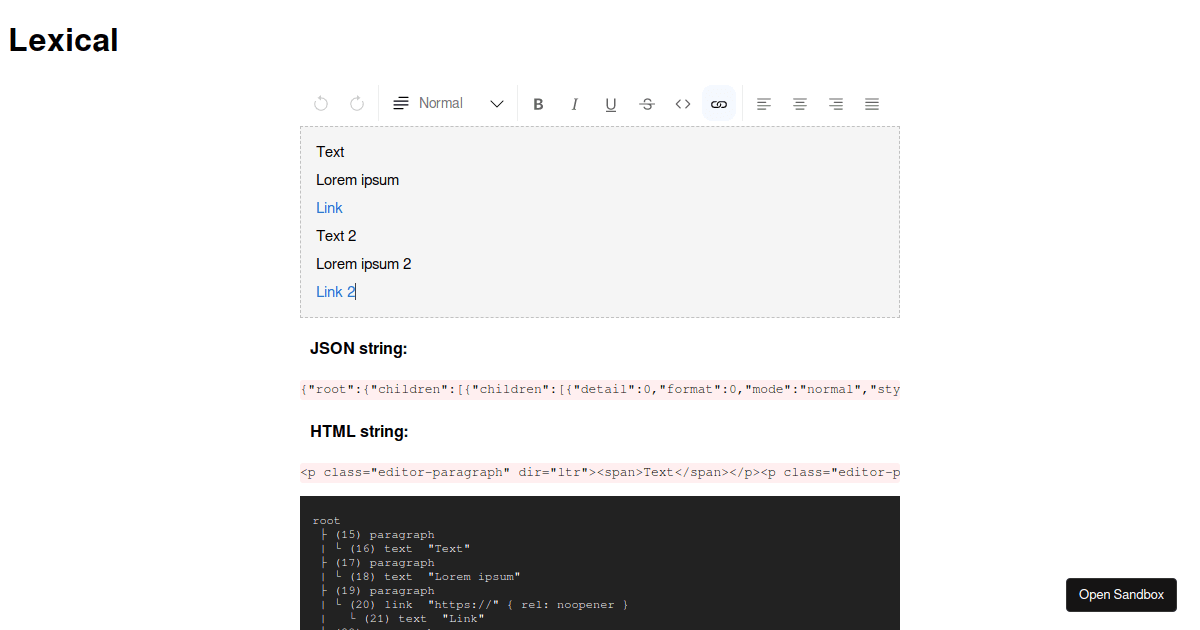Apply Bold formatting
The width and height of the screenshot is (1200, 630).
tap(538, 103)
